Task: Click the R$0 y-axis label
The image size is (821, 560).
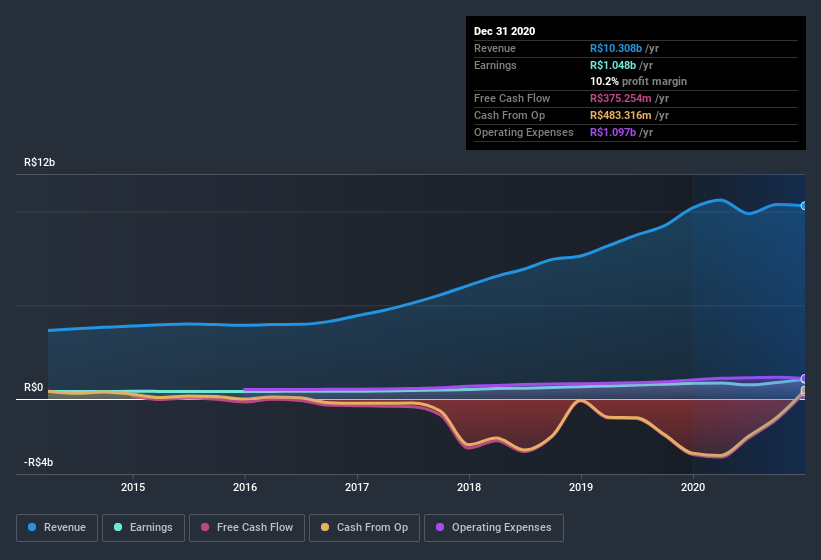Action: pyautogui.click(x=34, y=387)
